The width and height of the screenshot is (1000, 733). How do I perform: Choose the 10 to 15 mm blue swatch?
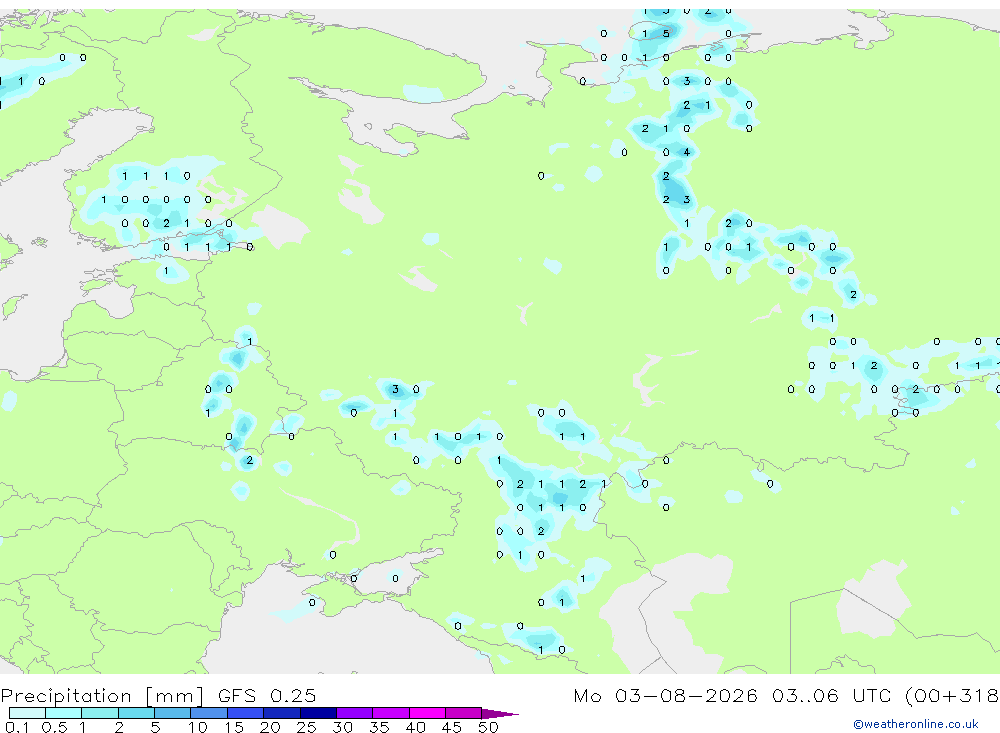209,713
